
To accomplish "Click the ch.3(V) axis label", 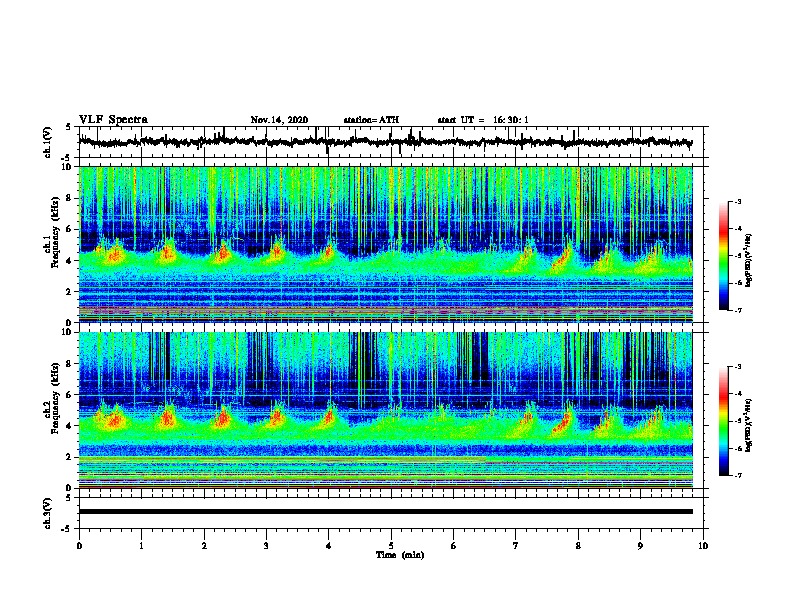I will click(48, 514).
